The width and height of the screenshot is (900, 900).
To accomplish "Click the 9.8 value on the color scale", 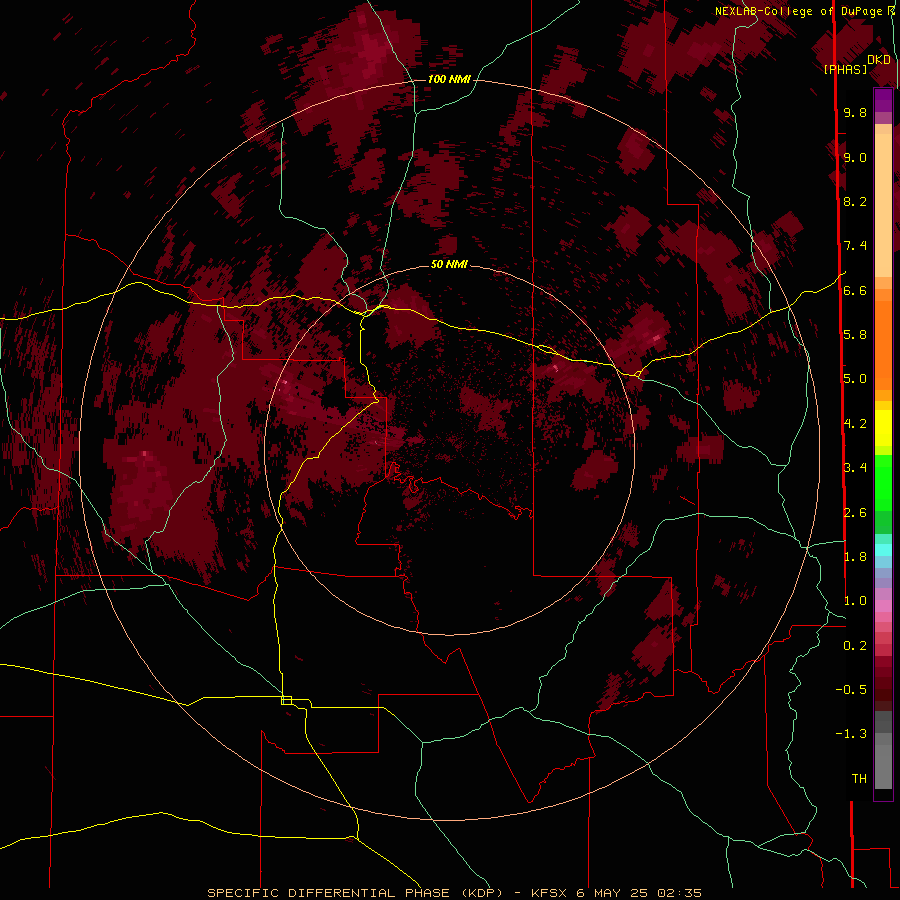I will (855, 113).
